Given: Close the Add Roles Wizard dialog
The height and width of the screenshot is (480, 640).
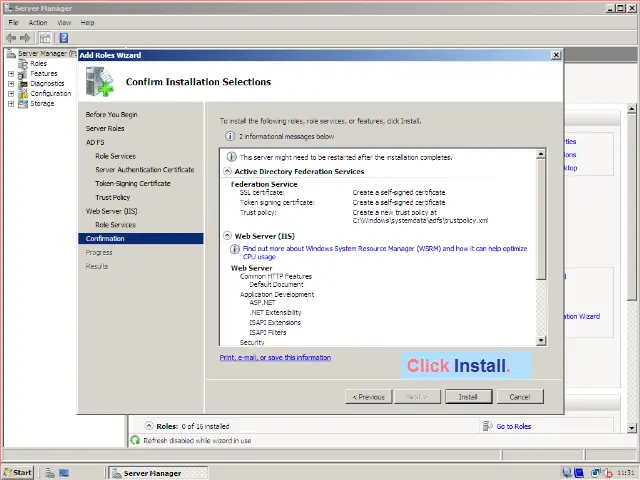Looking at the screenshot, I should 556,55.
